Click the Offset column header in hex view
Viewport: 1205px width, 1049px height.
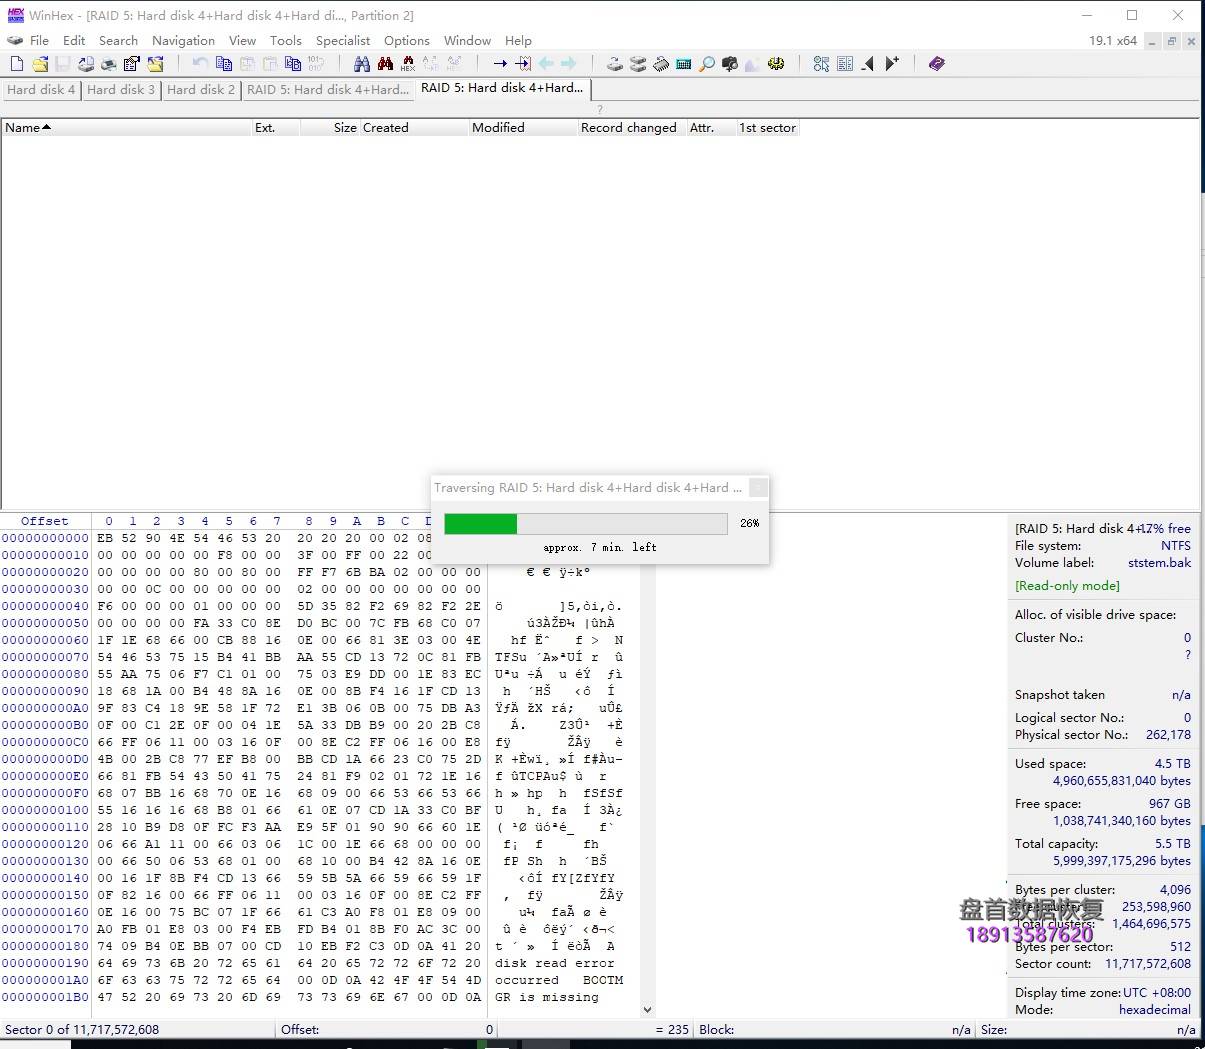coord(45,521)
